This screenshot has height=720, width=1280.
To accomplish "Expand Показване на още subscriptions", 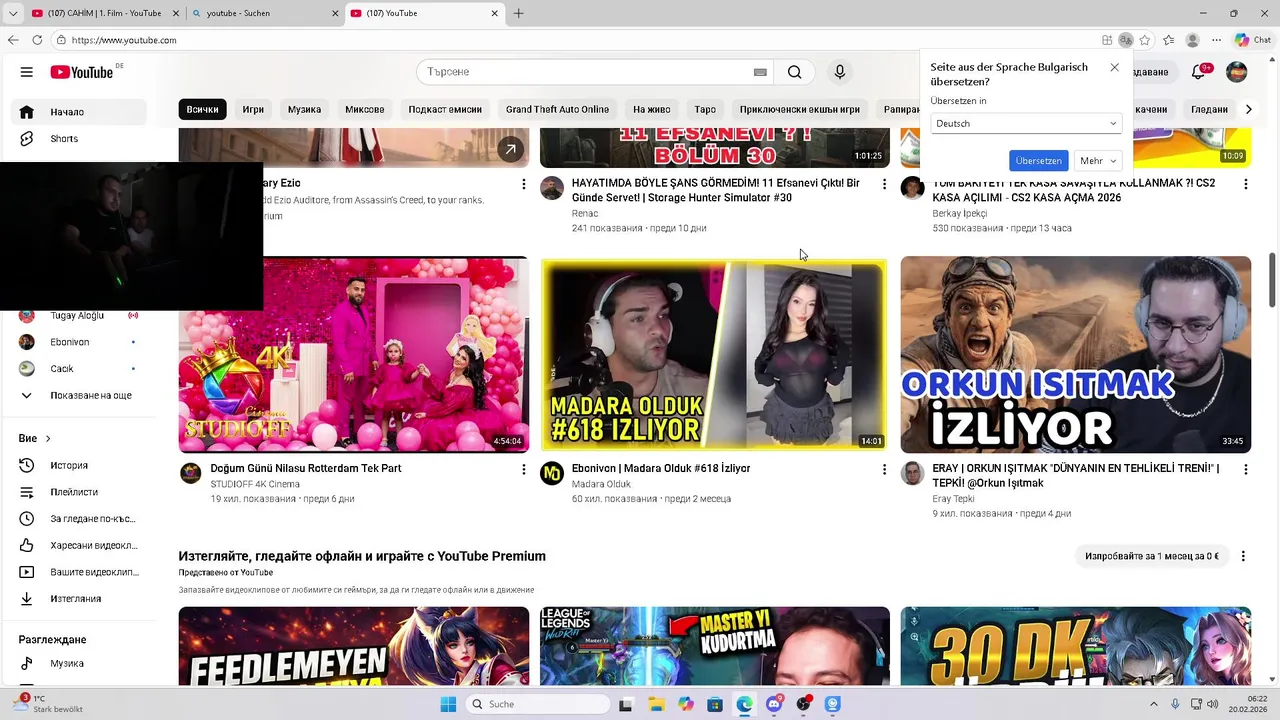I will tap(78, 396).
